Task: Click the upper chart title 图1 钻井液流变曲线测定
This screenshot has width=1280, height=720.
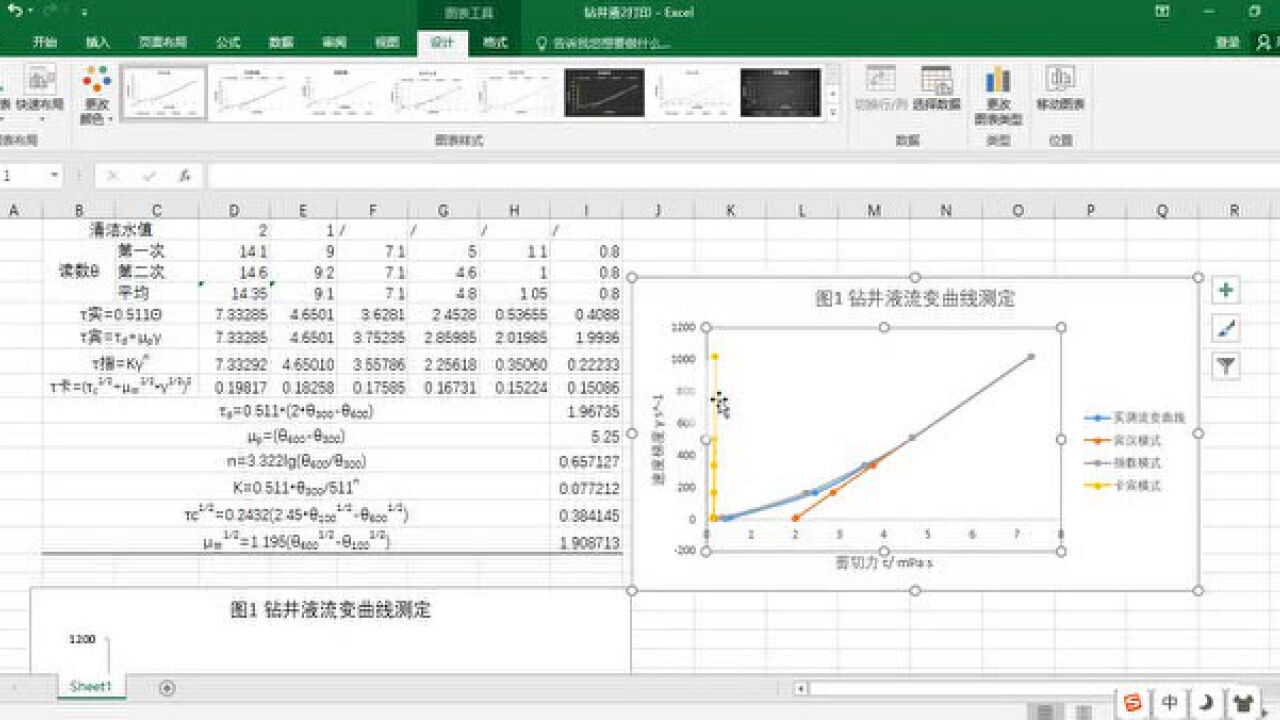Action: (x=915, y=298)
